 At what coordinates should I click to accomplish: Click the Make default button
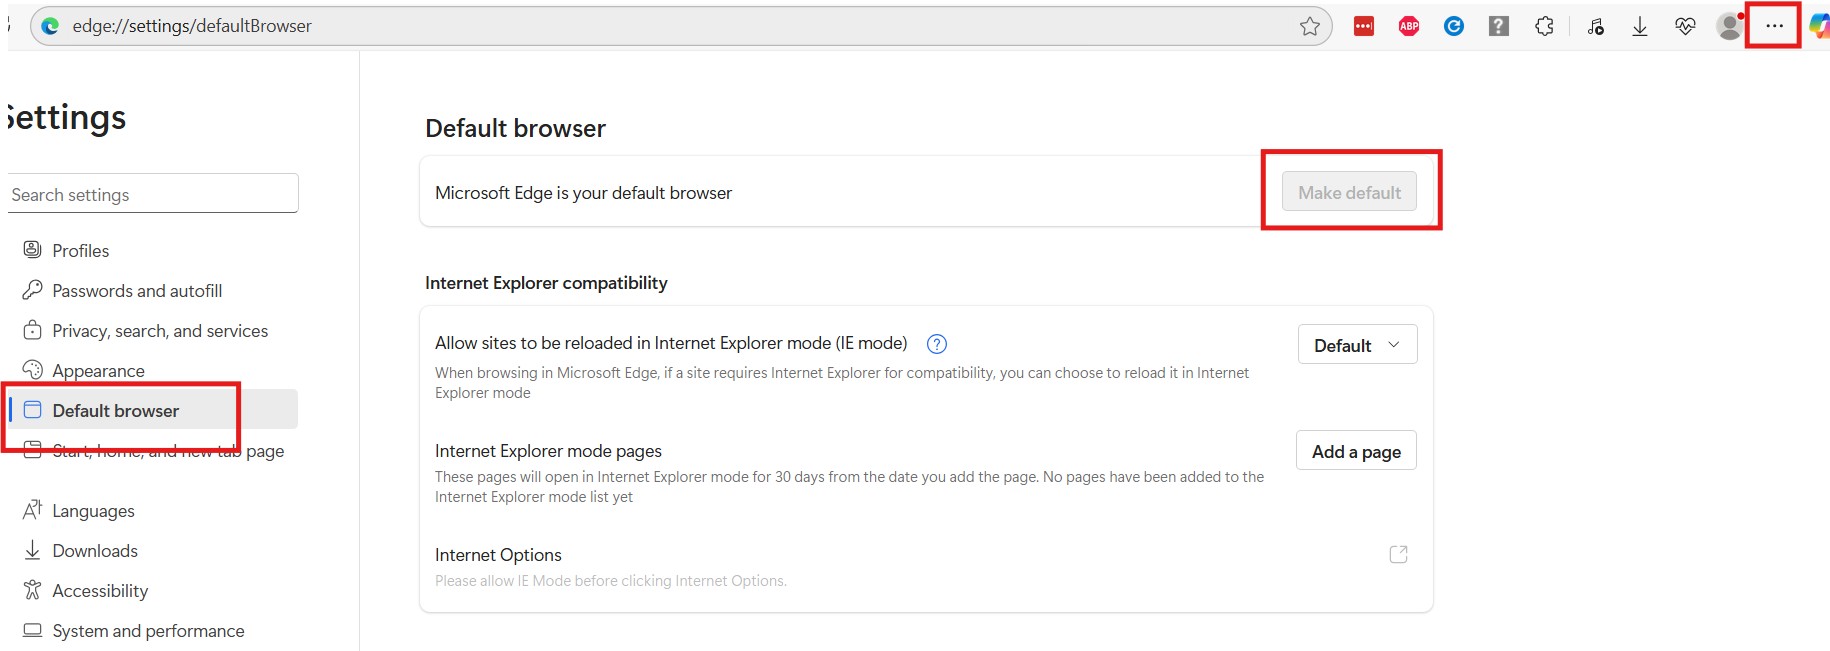[x=1349, y=192]
